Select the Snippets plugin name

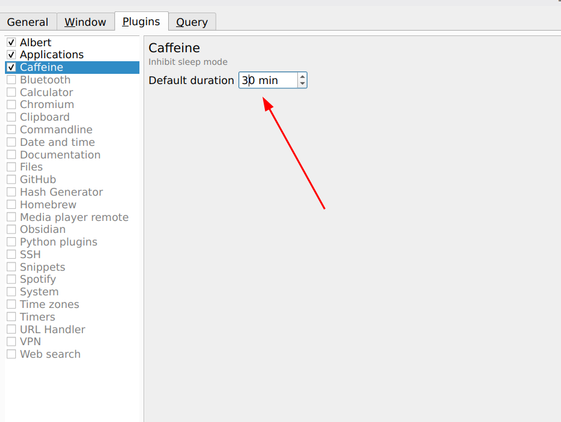[43, 267]
